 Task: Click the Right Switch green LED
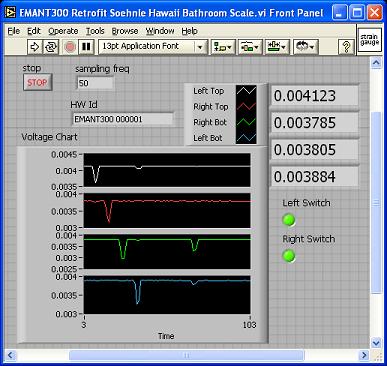tap(289, 256)
